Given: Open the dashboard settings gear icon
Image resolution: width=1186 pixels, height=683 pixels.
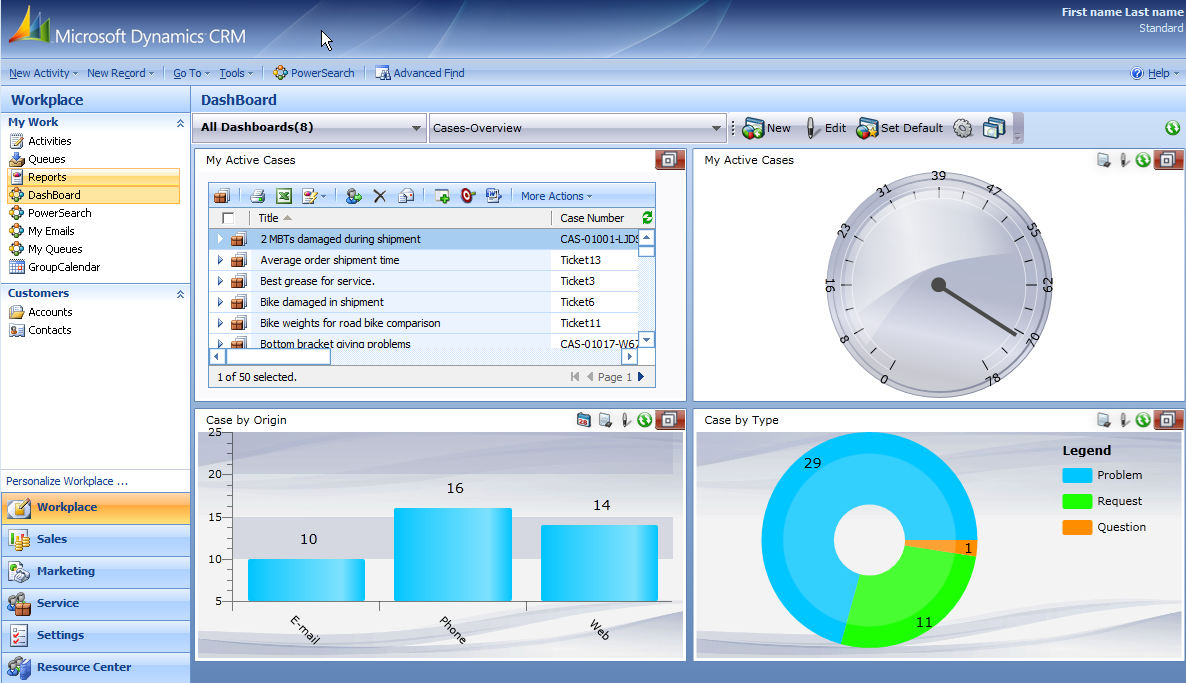Looking at the screenshot, I should click(962, 128).
